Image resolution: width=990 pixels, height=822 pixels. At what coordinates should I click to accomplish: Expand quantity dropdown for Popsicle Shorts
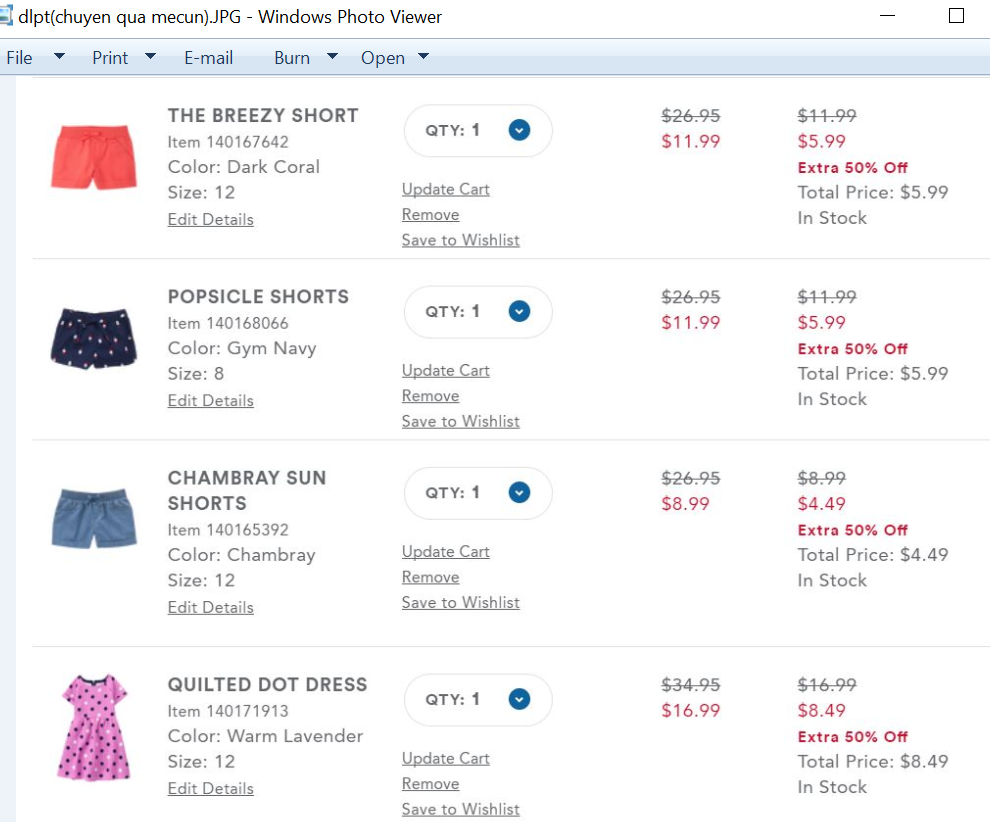(x=518, y=311)
